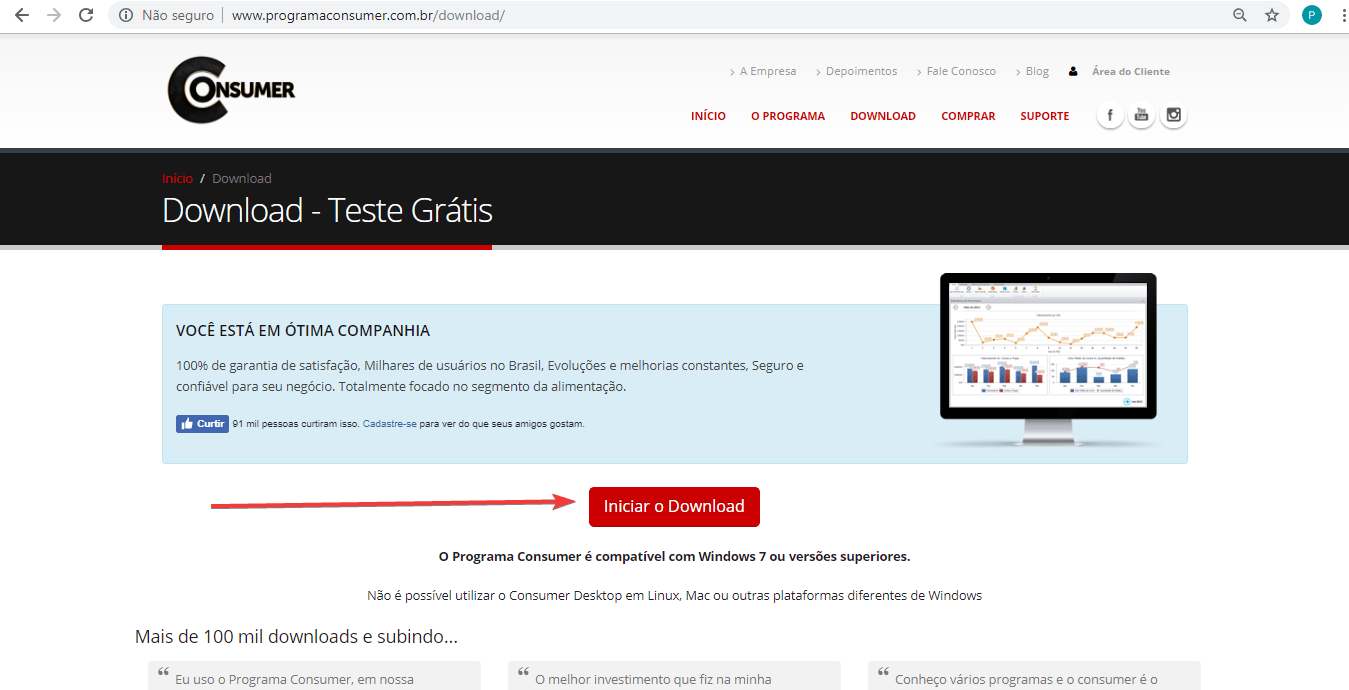
Task: Open the YouTube channel icon
Action: (x=1141, y=114)
